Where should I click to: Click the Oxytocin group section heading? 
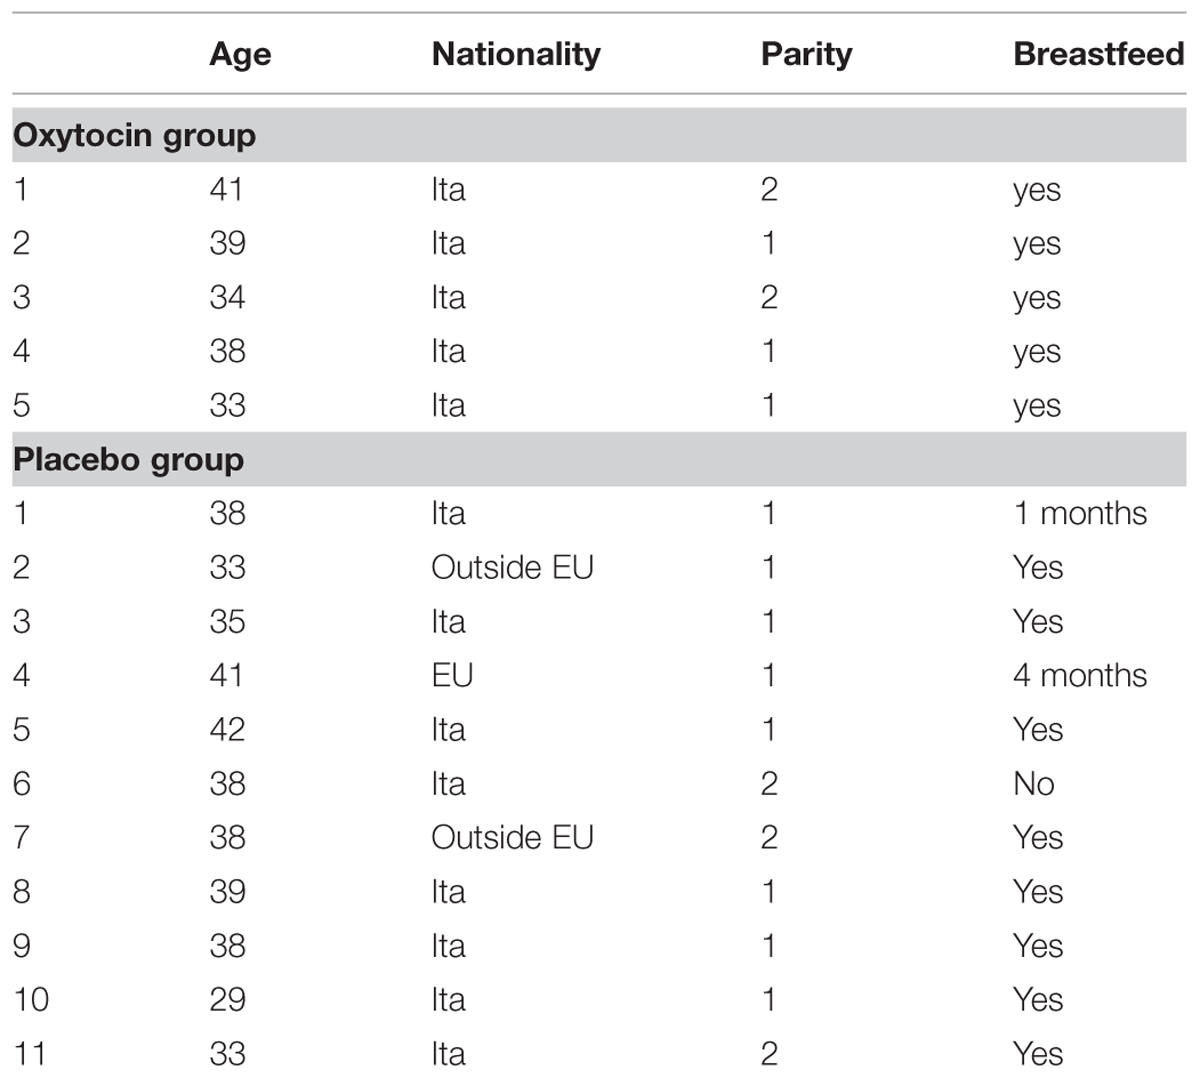click(x=134, y=135)
